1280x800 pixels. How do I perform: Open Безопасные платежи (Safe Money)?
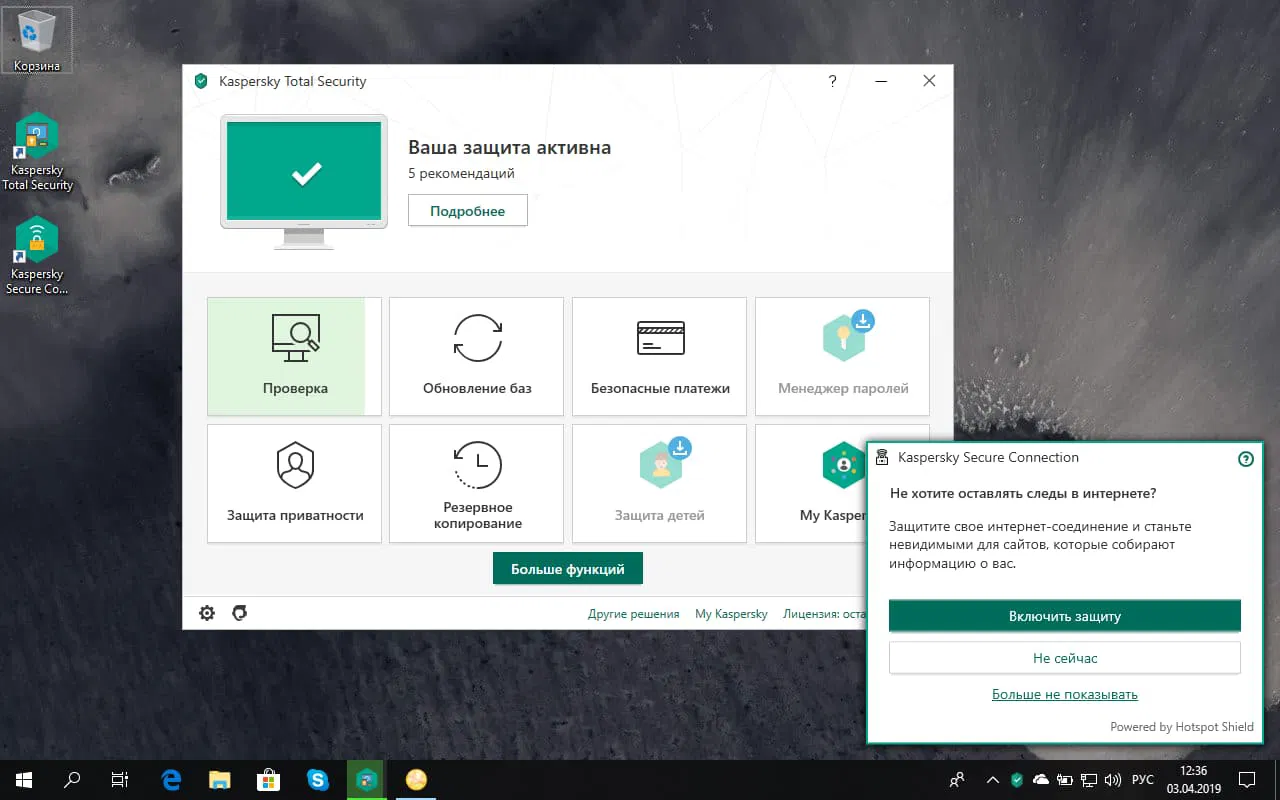pyautogui.click(x=659, y=356)
